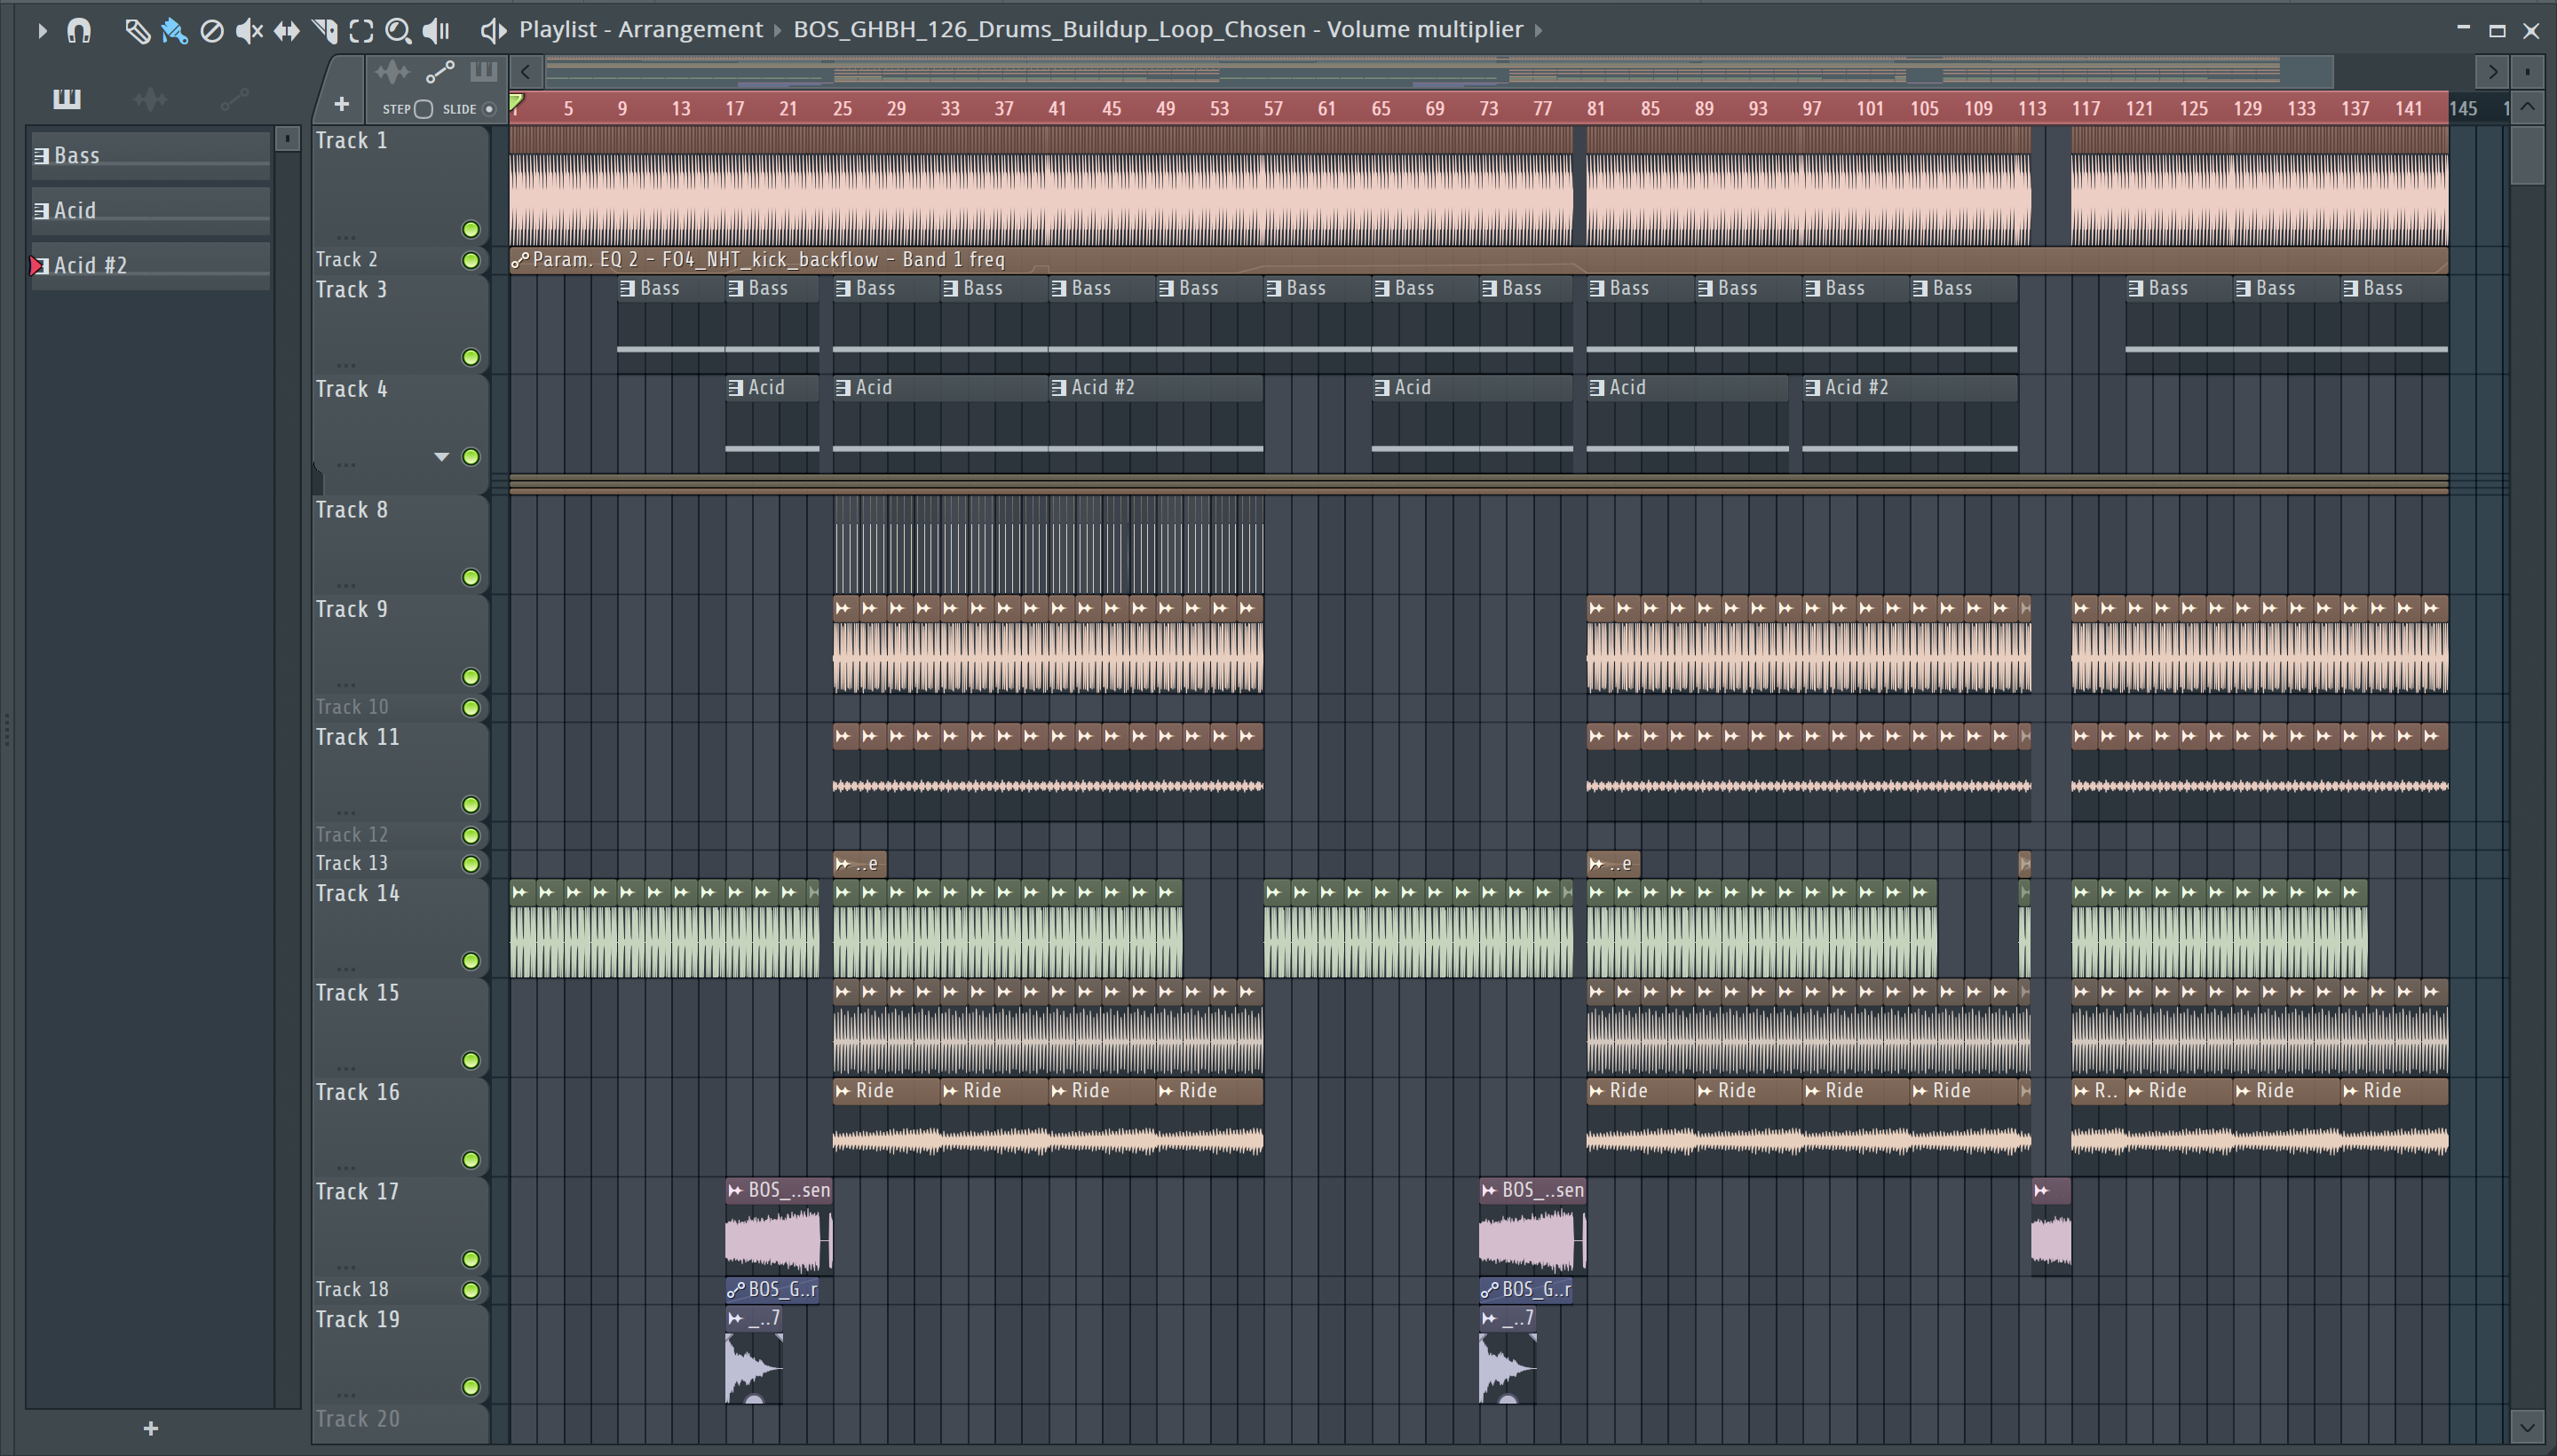Open the Playlist options menu arrow
The height and width of the screenshot is (1456, 2557).
(x=42, y=31)
